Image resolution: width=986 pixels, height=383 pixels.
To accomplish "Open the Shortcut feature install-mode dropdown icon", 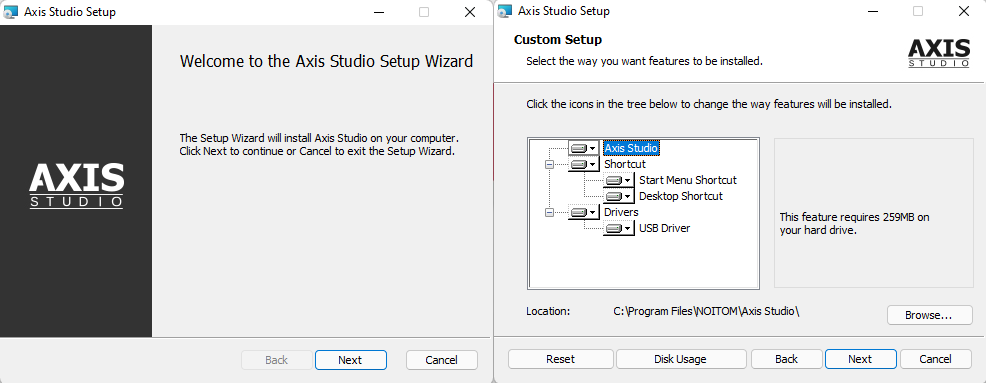I will [584, 165].
